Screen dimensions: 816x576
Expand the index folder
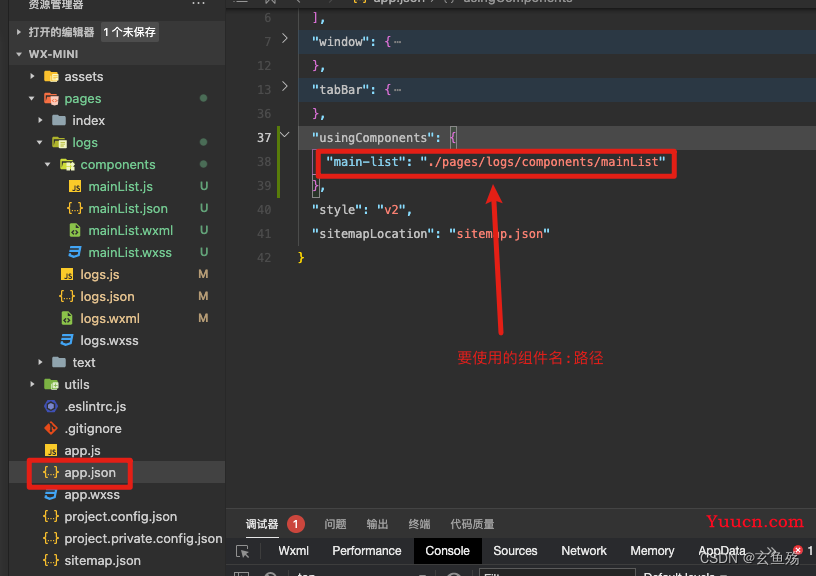(40, 120)
